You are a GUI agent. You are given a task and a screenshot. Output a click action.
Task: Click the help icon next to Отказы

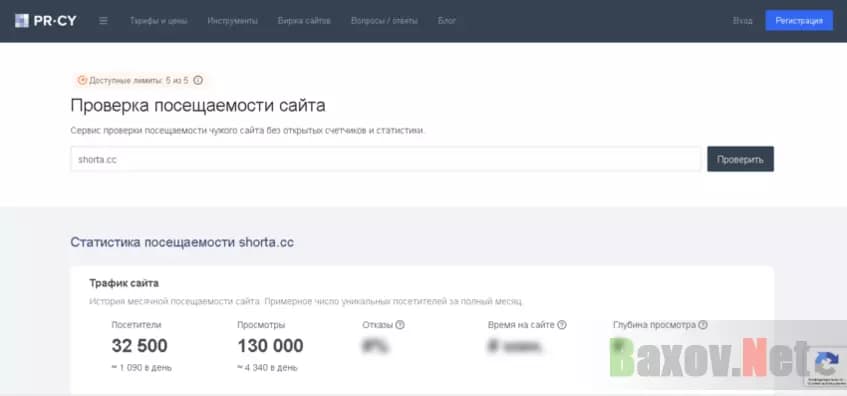point(400,325)
